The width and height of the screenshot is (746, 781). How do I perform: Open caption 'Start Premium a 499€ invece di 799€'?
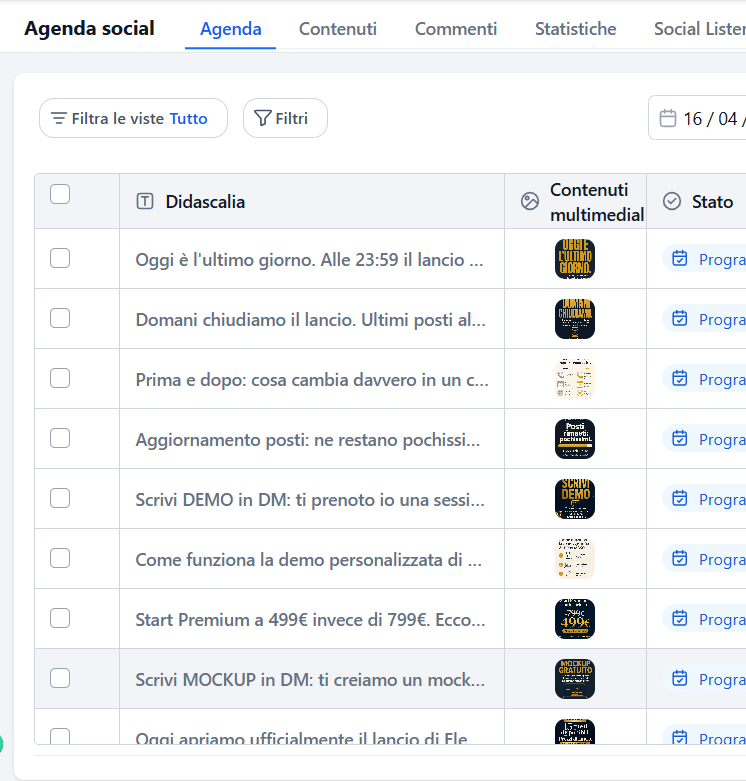point(310,620)
